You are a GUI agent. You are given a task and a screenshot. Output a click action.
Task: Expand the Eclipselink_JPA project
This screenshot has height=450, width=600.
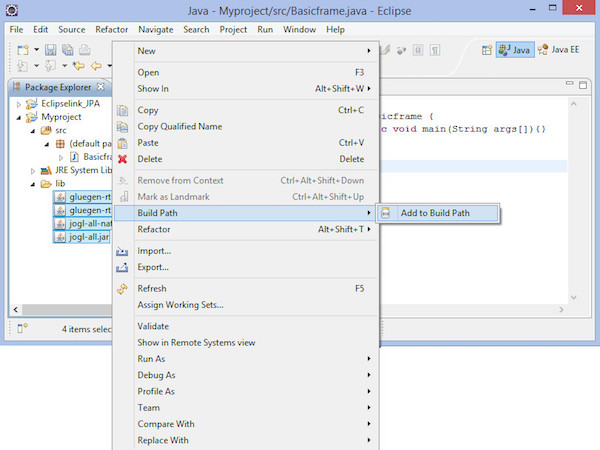(x=19, y=103)
